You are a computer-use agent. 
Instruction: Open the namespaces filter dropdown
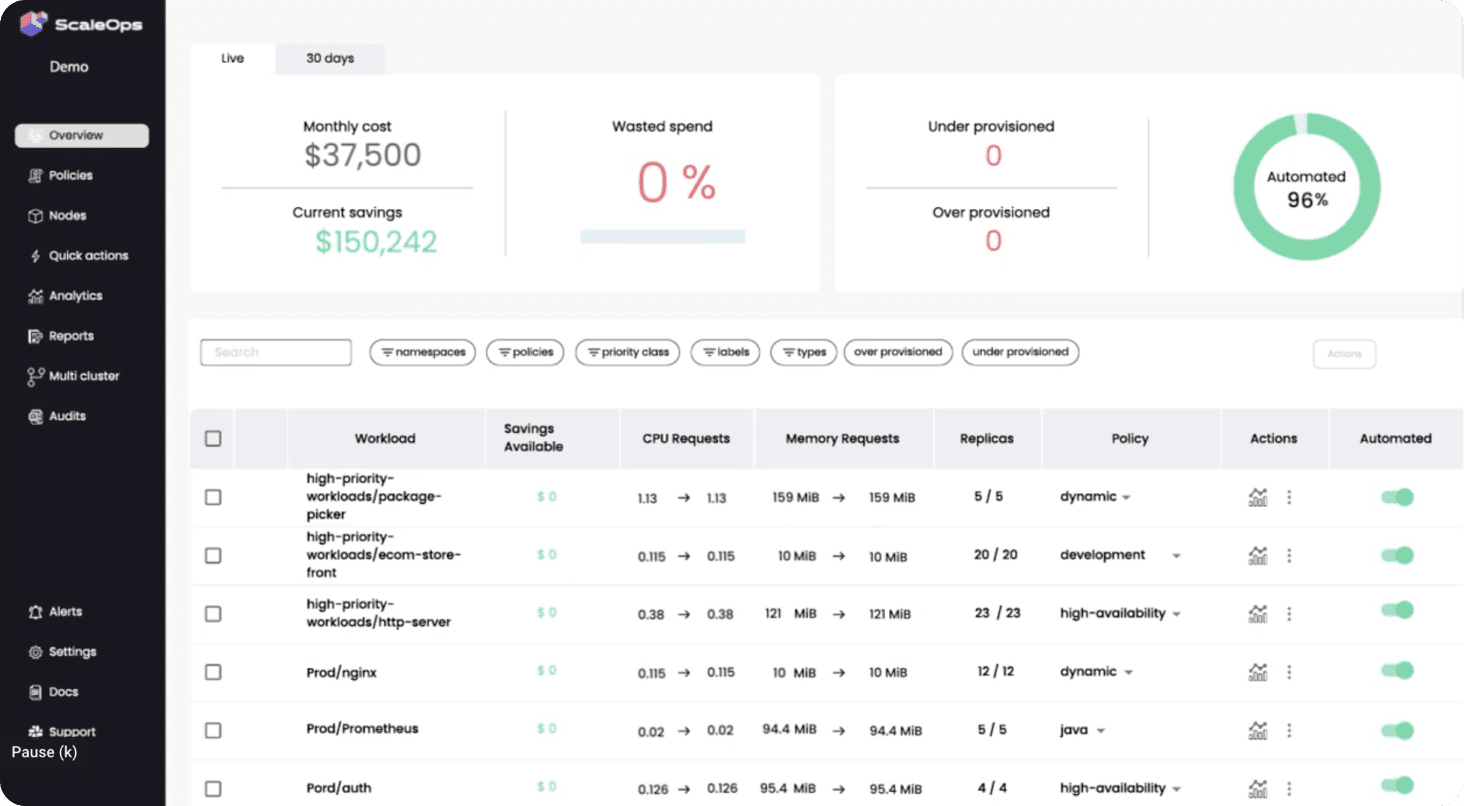pyautogui.click(x=422, y=352)
